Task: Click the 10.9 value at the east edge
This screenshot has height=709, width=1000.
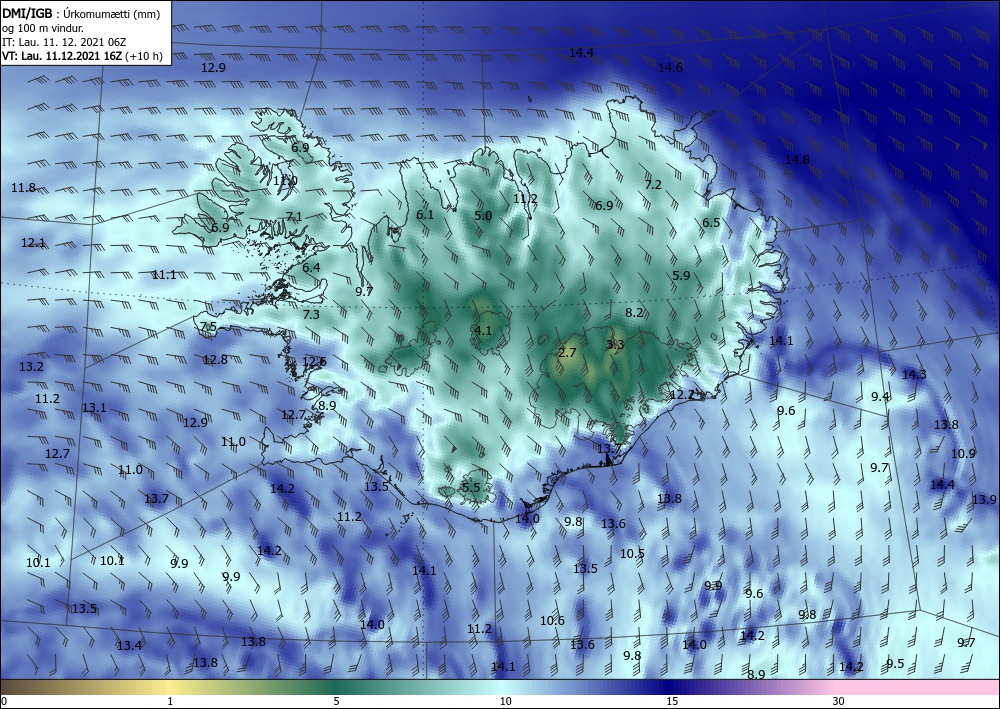Action: pyautogui.click(x=964, y=454)
